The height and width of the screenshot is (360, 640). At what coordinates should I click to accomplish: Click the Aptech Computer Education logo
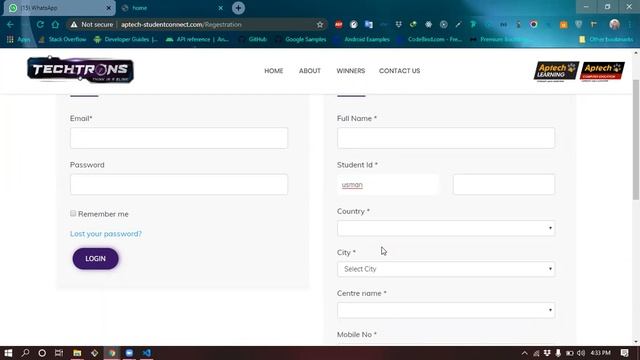(602, 71)
